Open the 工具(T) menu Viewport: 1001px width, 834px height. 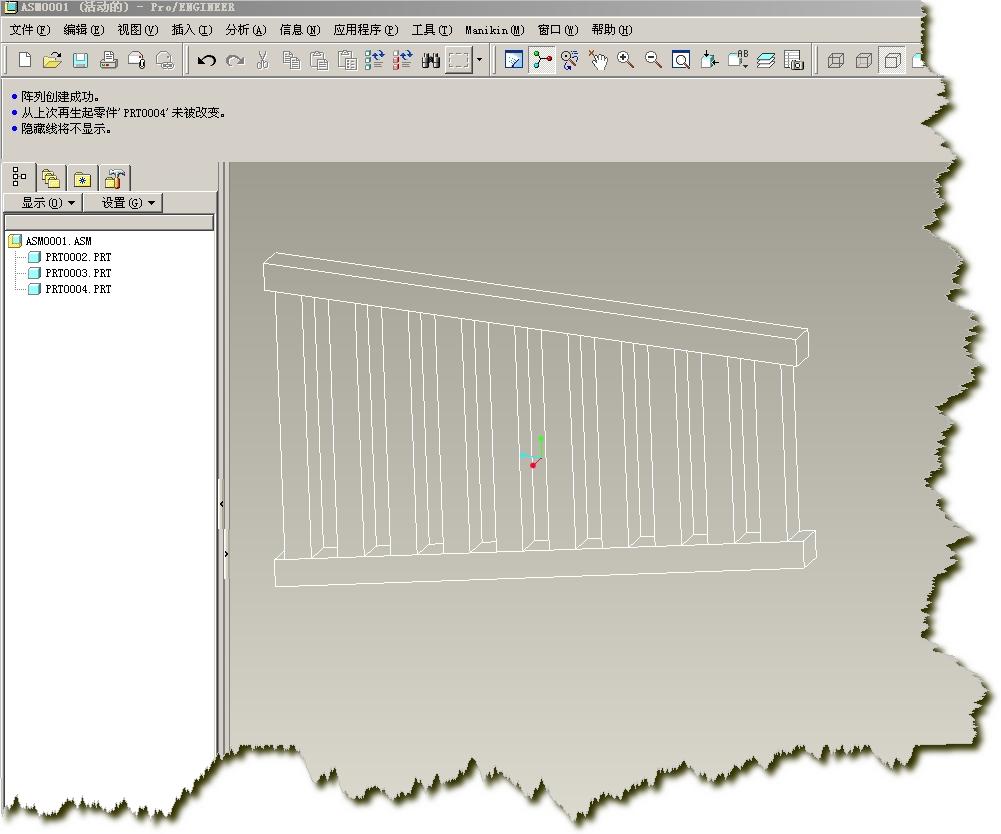coord(432,30)
